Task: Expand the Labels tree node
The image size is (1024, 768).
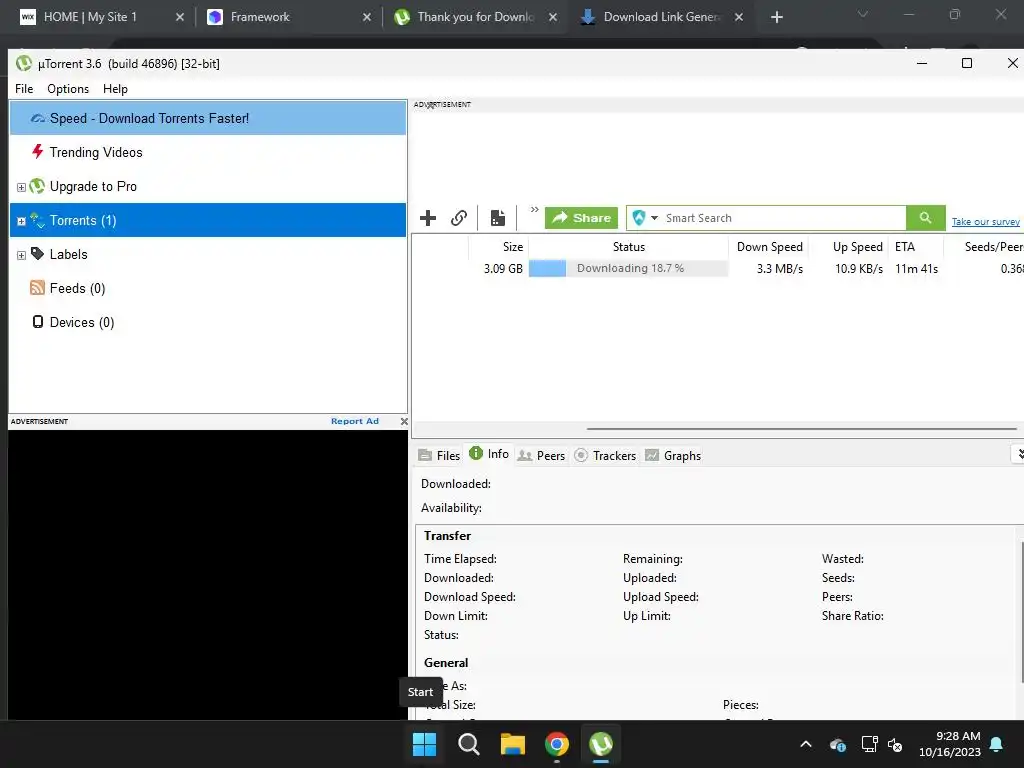Action: coord(21,255)
